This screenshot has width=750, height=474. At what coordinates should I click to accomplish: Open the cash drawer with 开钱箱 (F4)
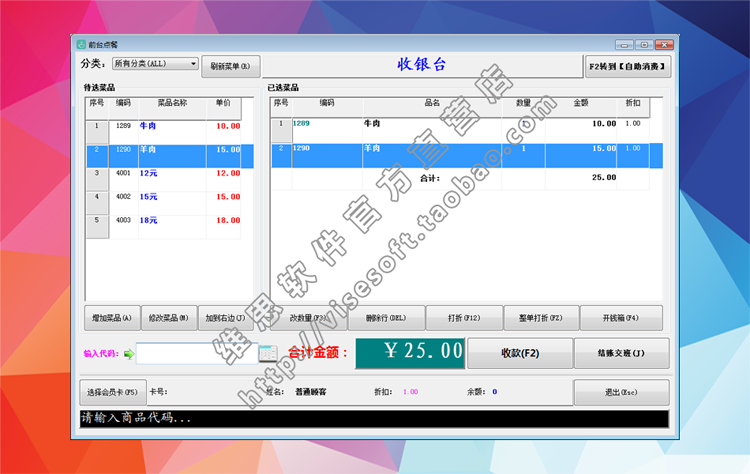coord(620,318)
